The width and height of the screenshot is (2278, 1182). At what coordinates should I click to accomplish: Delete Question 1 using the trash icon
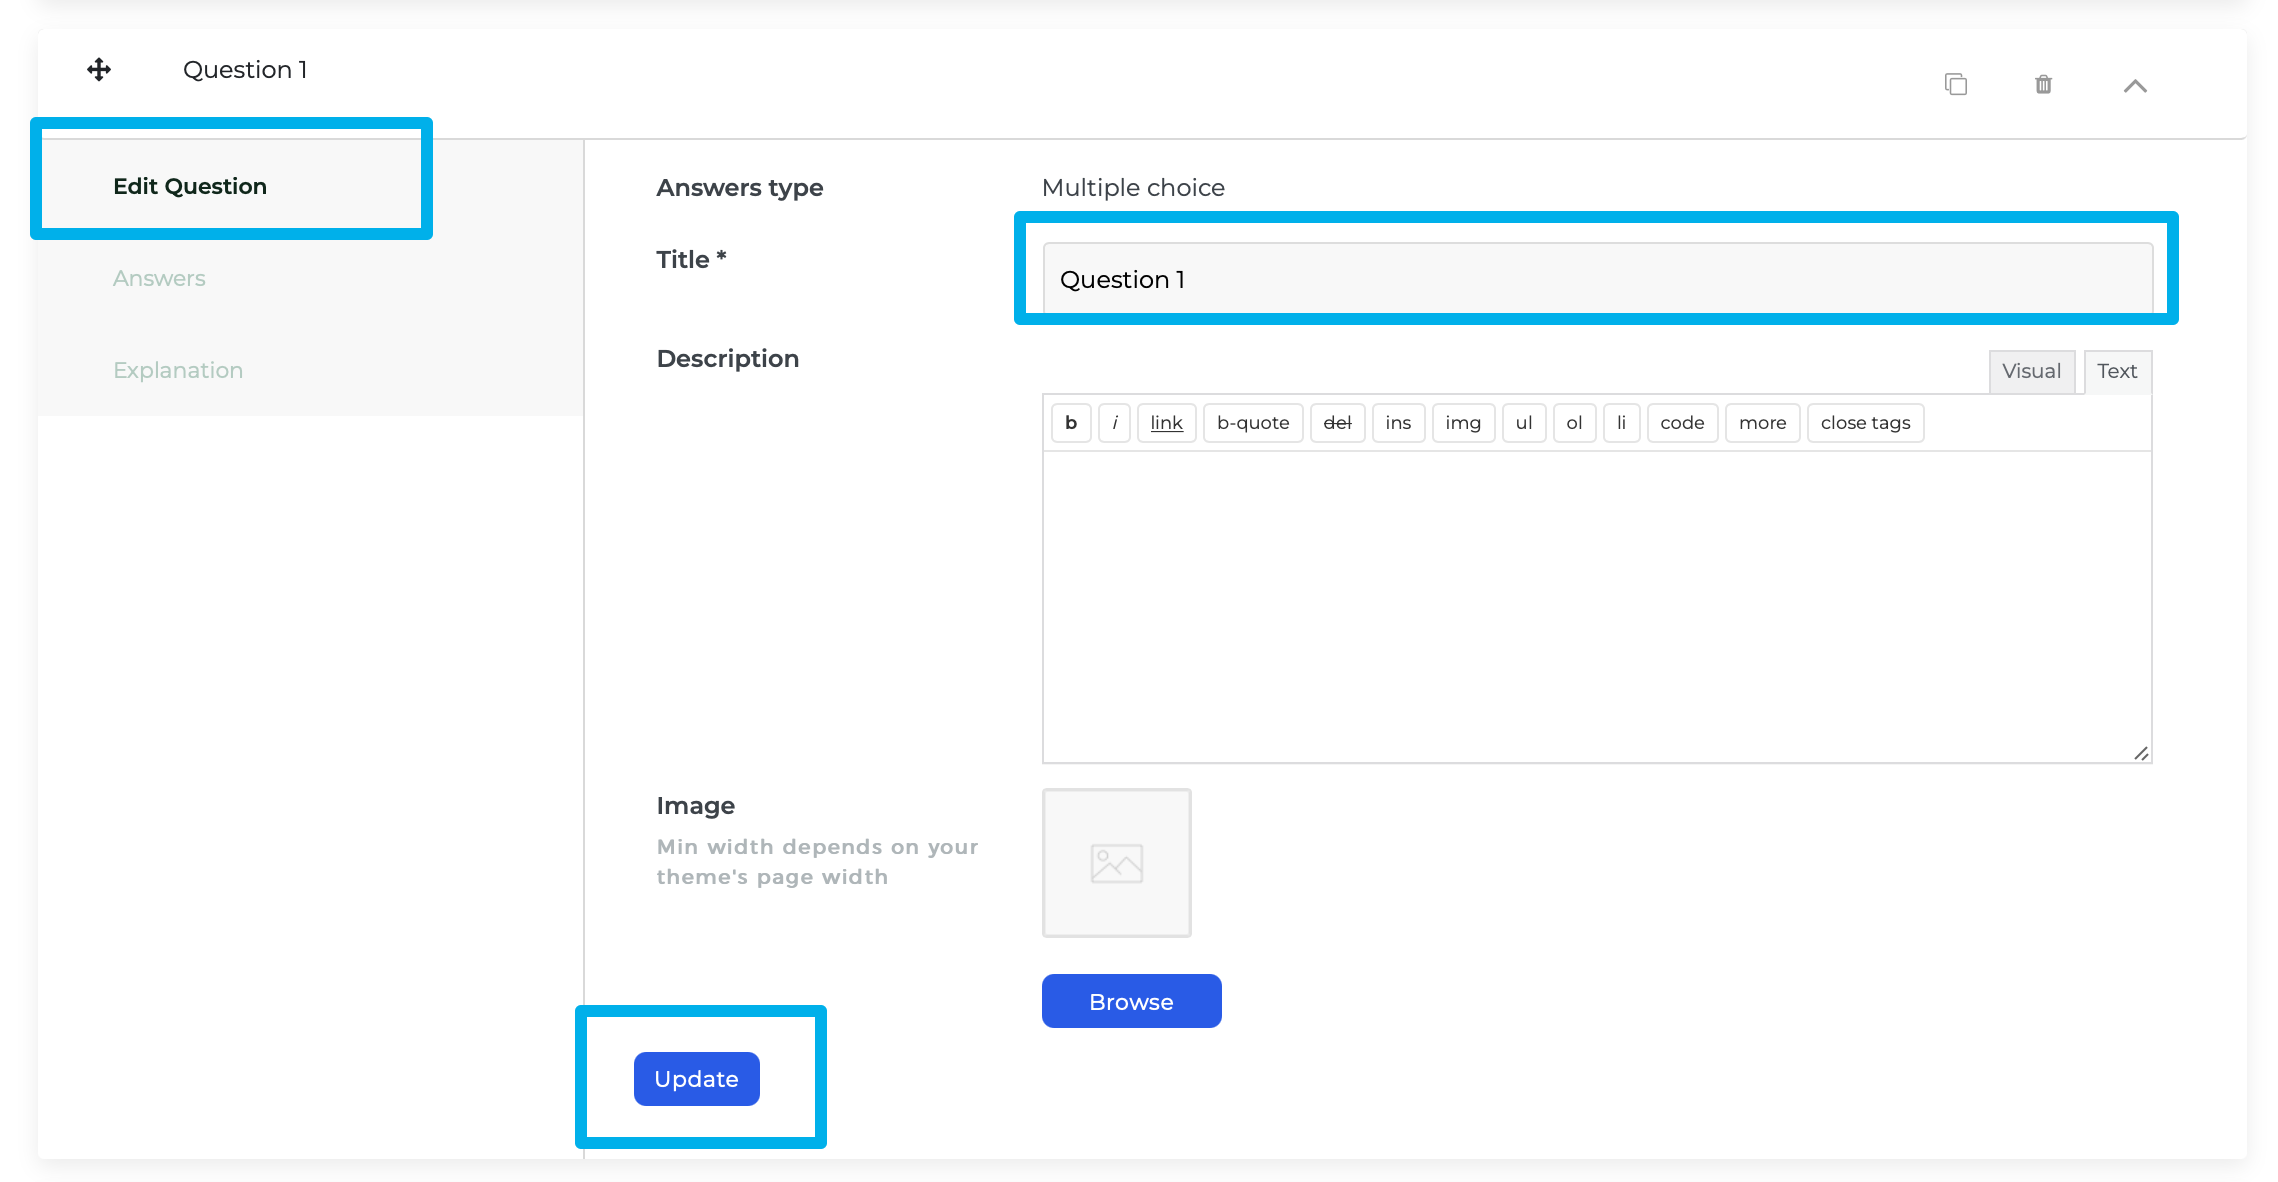coord(2042,84)
